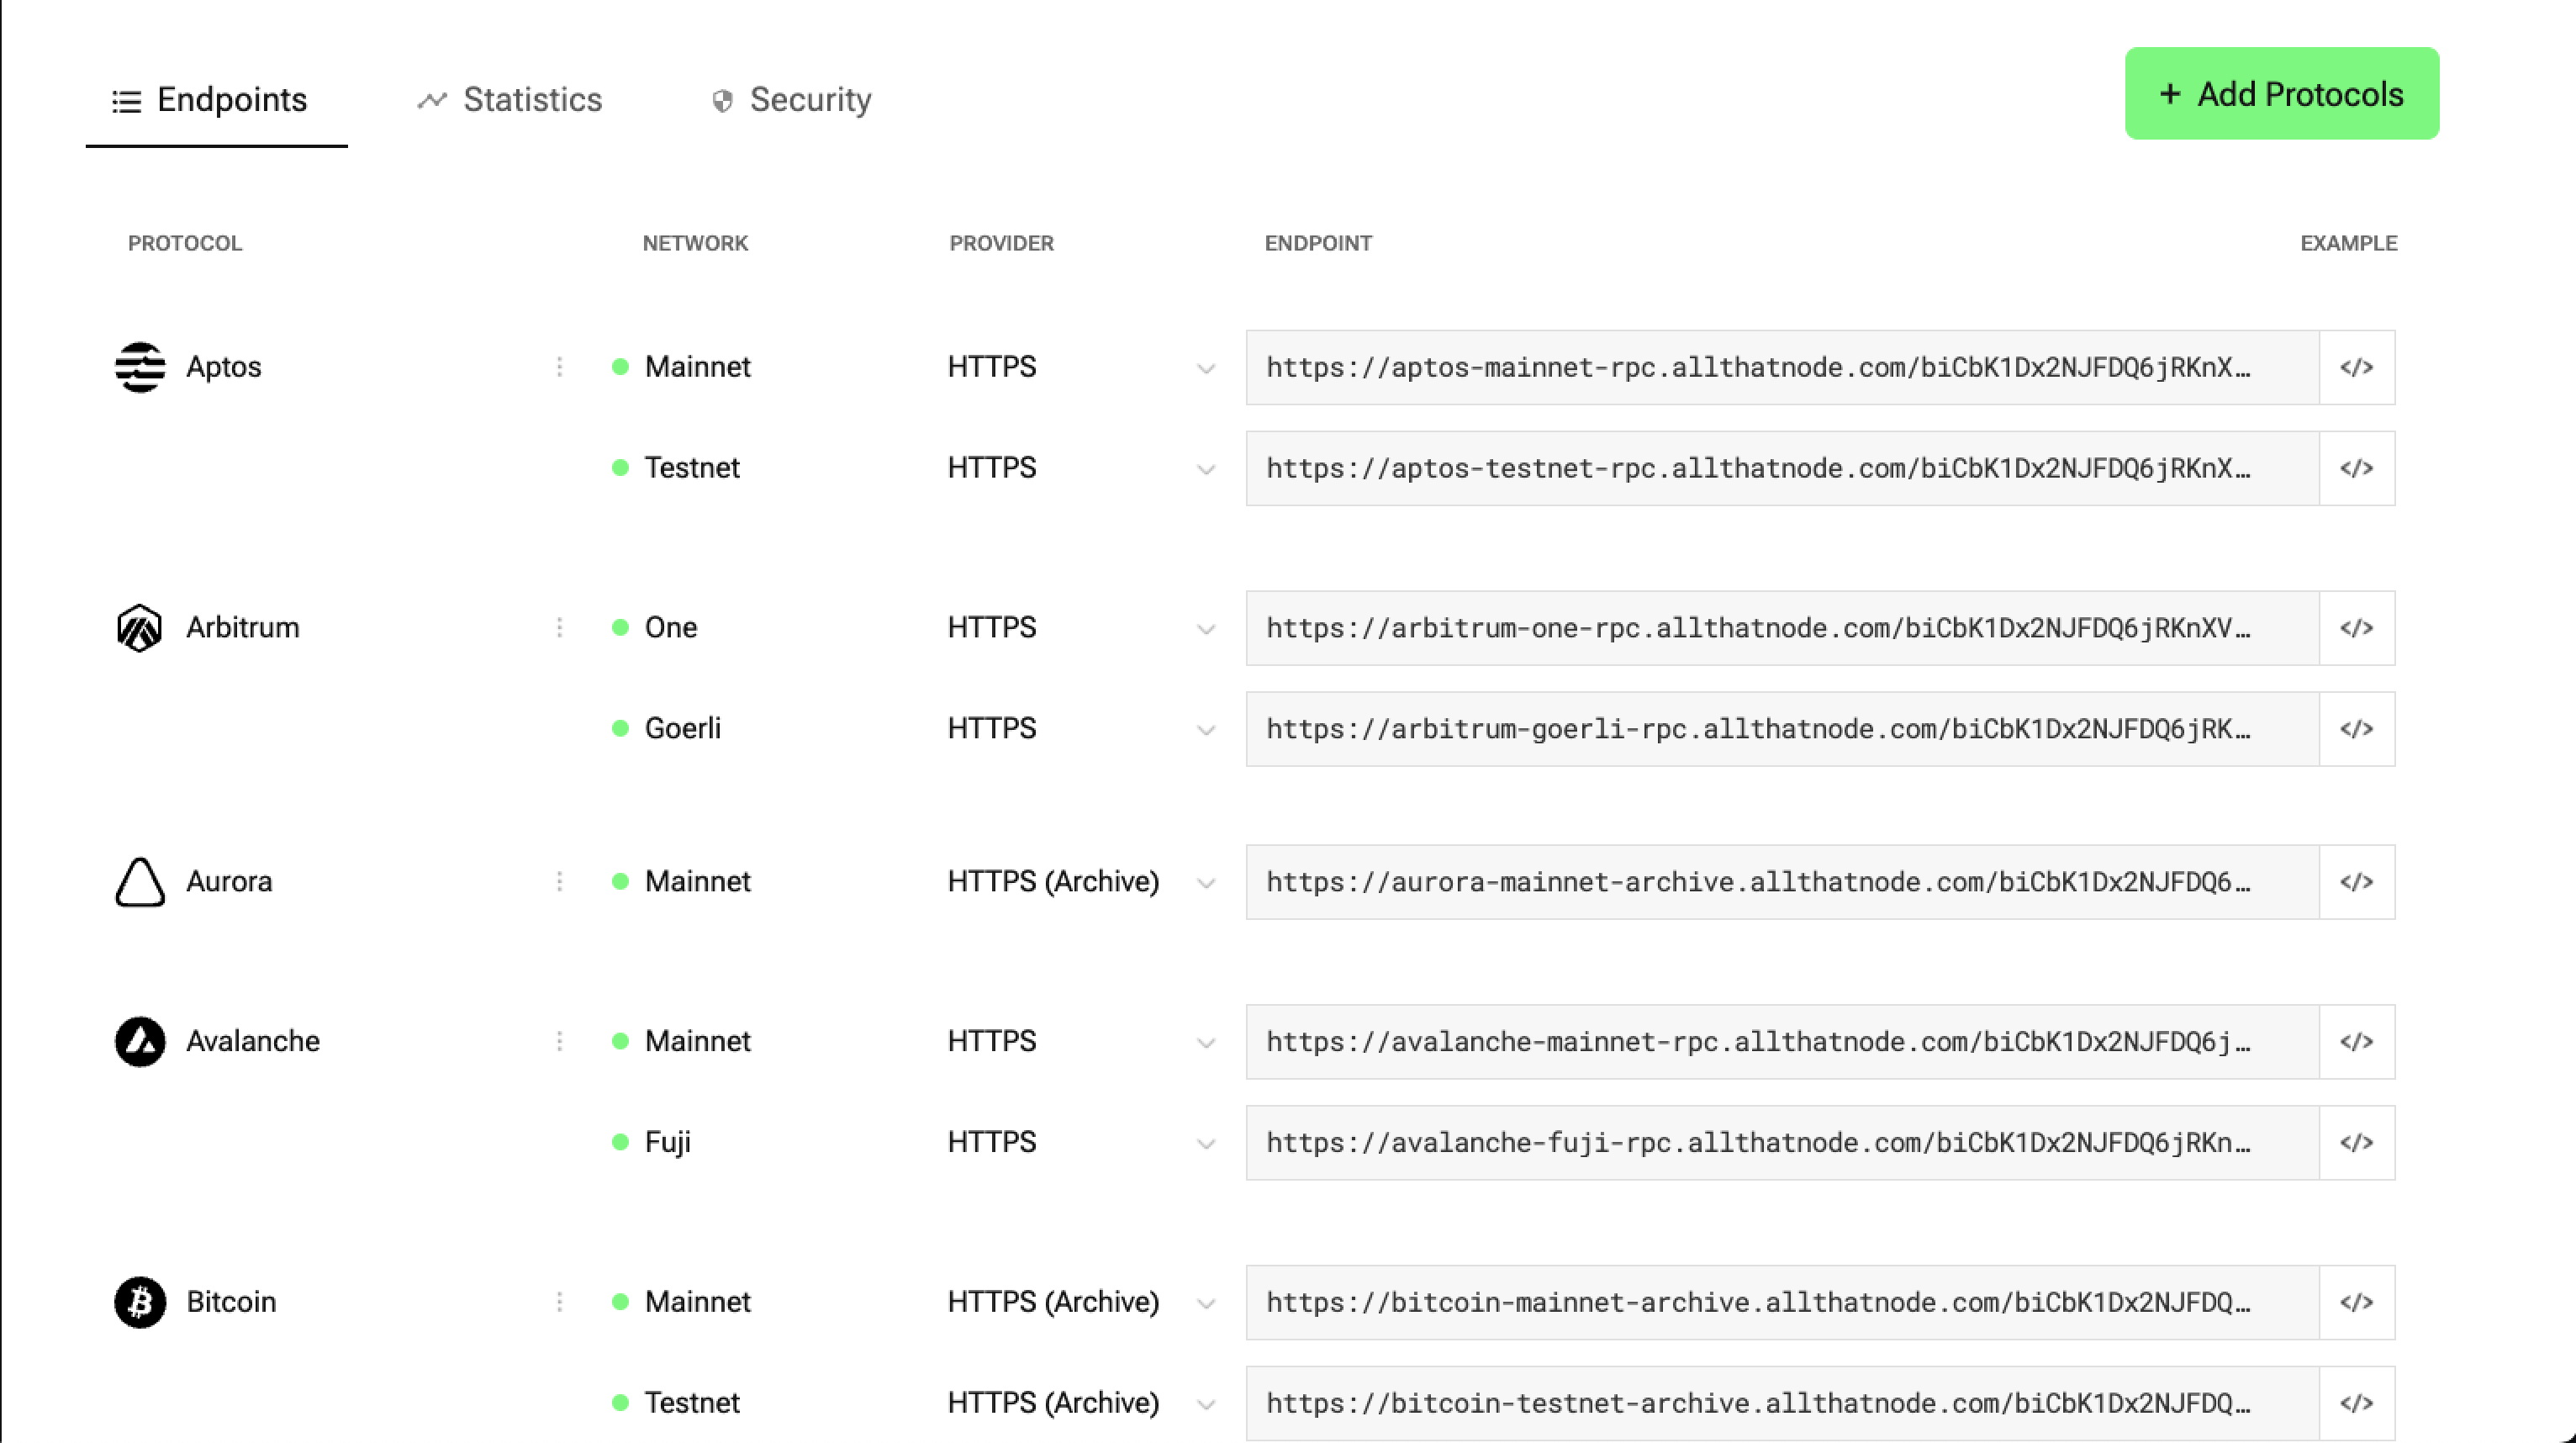
Task: Select the Avalanche Mainnet endpoint URL field
Action: [1782, 1042]
